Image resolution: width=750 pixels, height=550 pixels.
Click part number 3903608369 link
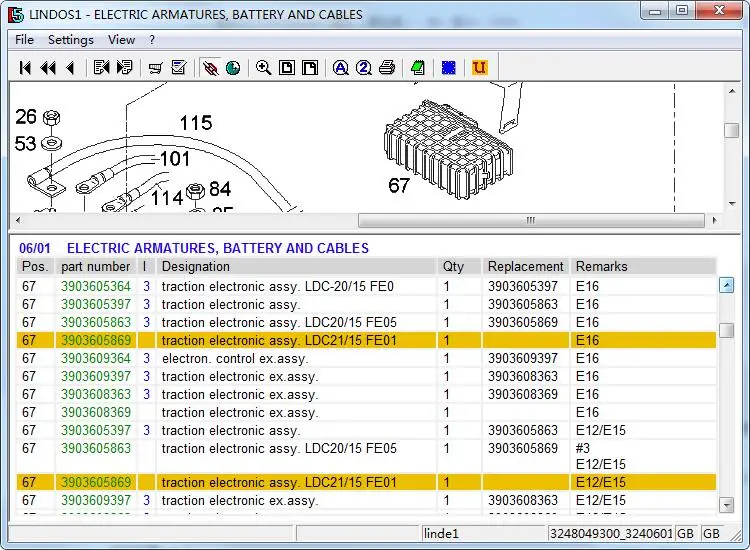(x=96, y=413)
